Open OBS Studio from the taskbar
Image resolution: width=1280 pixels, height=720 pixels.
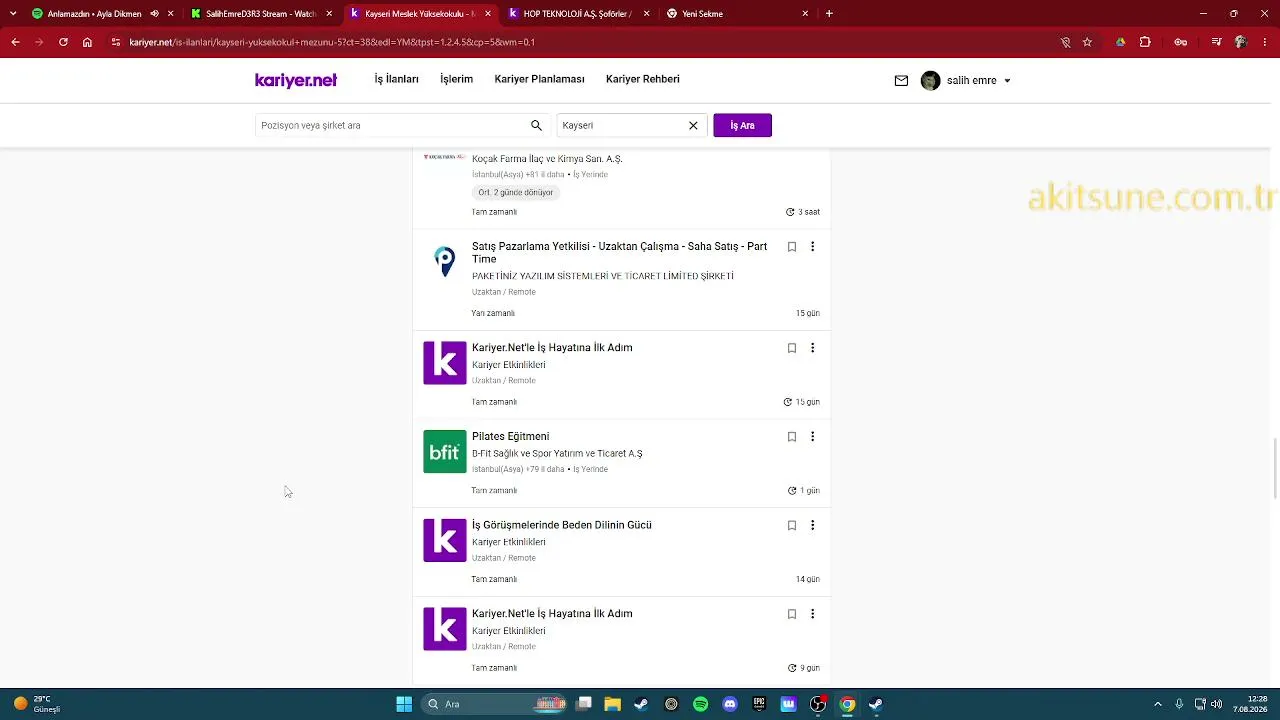818,704
